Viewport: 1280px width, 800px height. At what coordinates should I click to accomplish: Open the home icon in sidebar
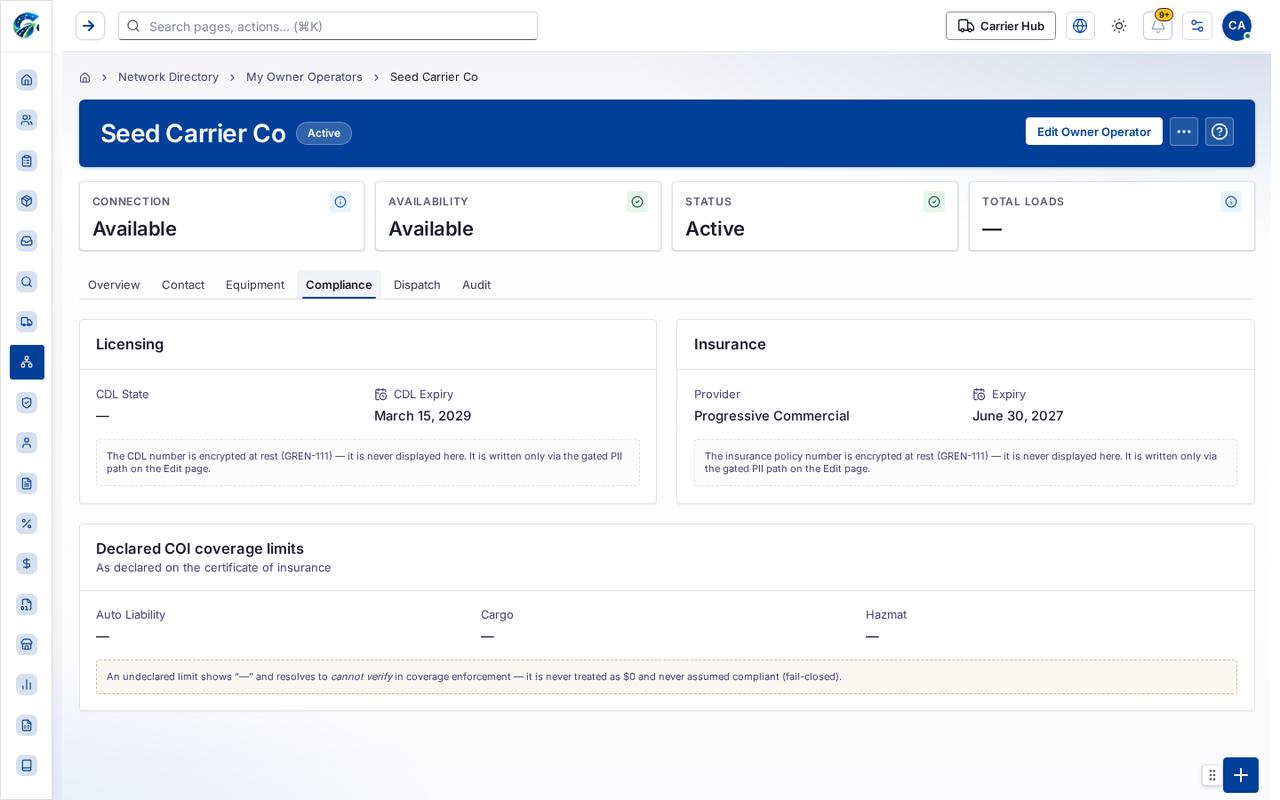click(x=27, y=80)
